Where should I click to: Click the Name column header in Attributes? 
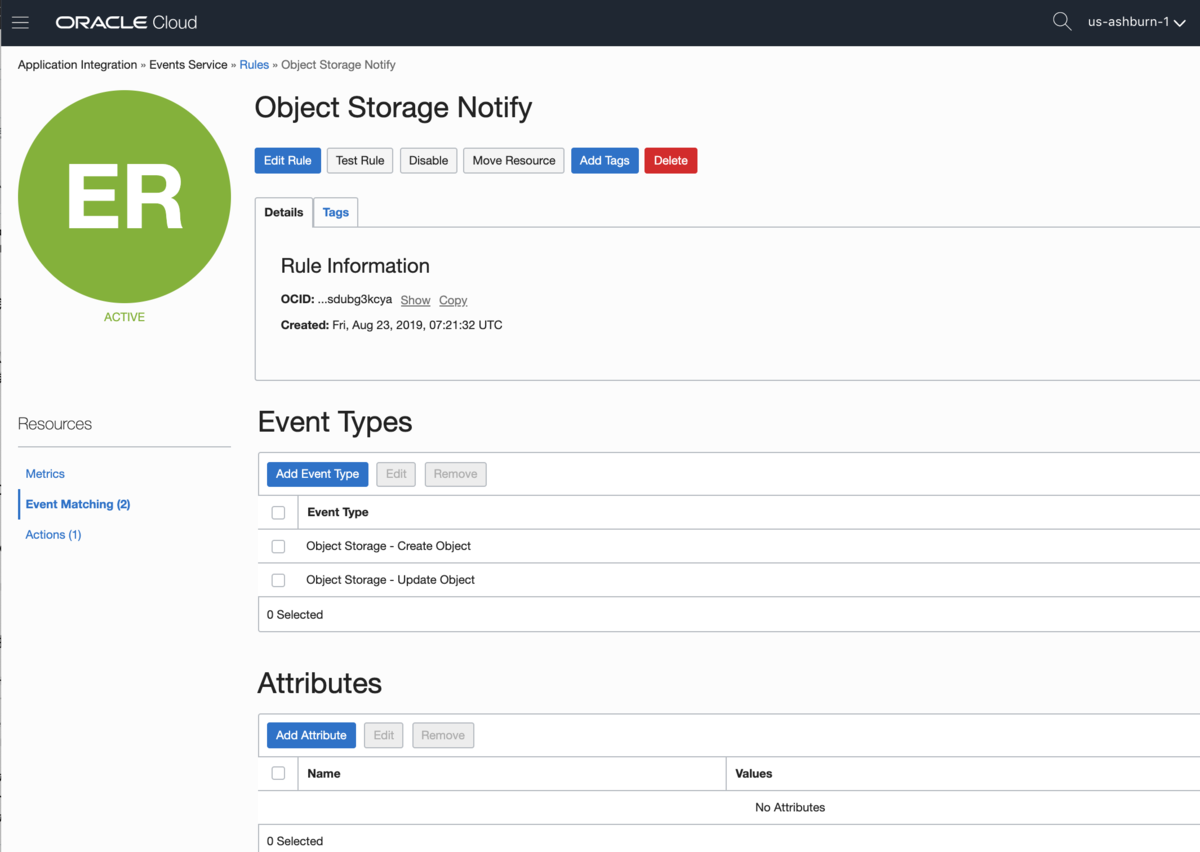pyautogui.click(x=324, y=773)
